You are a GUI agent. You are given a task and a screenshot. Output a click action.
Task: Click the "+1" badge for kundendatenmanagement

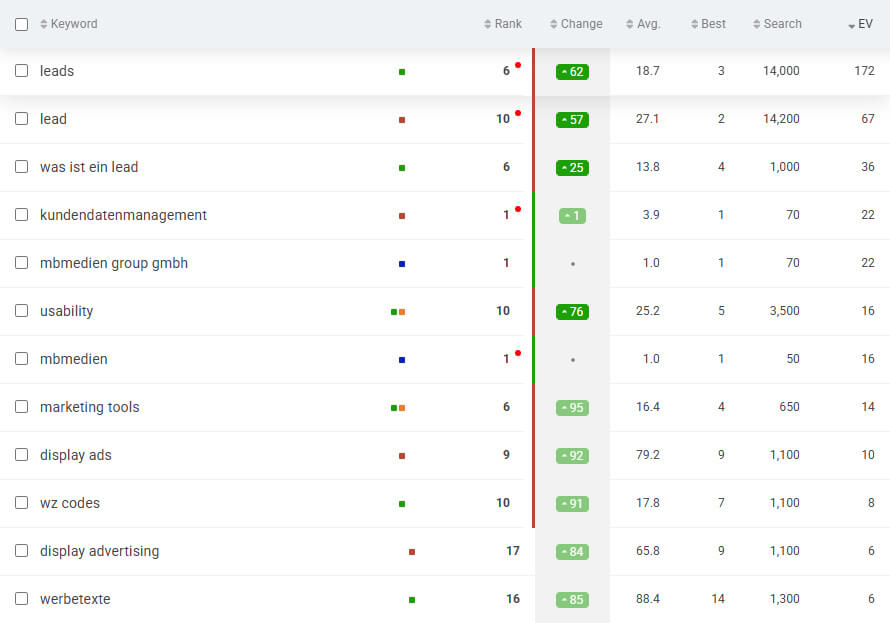pyautogui.click(x=571, y=215)
